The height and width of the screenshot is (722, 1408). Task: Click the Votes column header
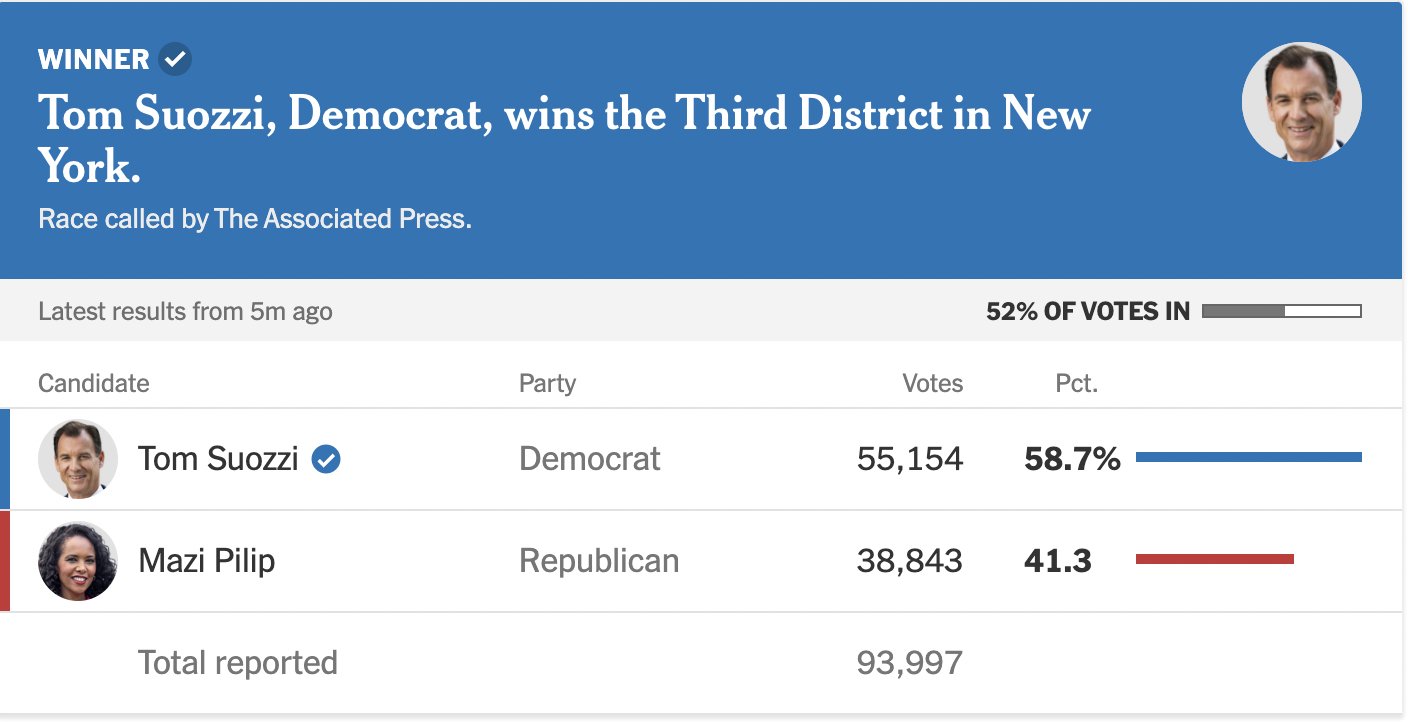933,383
